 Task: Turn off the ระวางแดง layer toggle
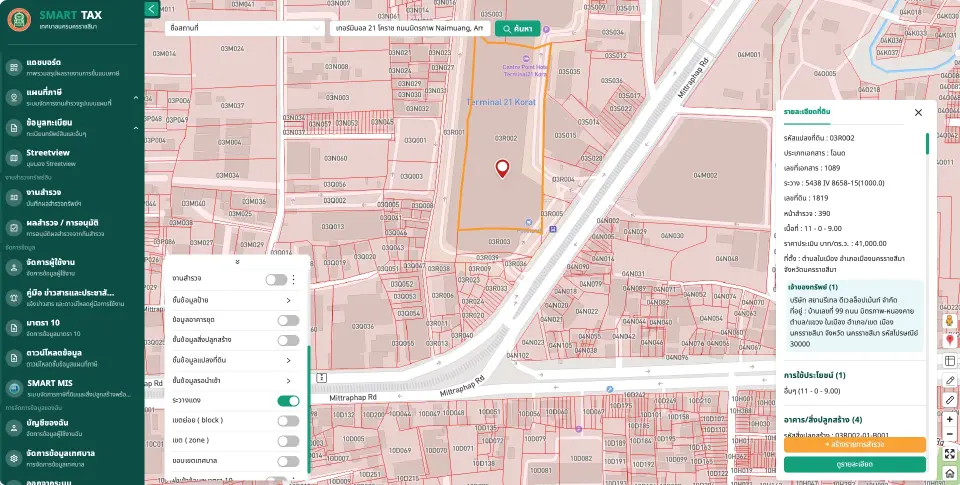[288, 400]
